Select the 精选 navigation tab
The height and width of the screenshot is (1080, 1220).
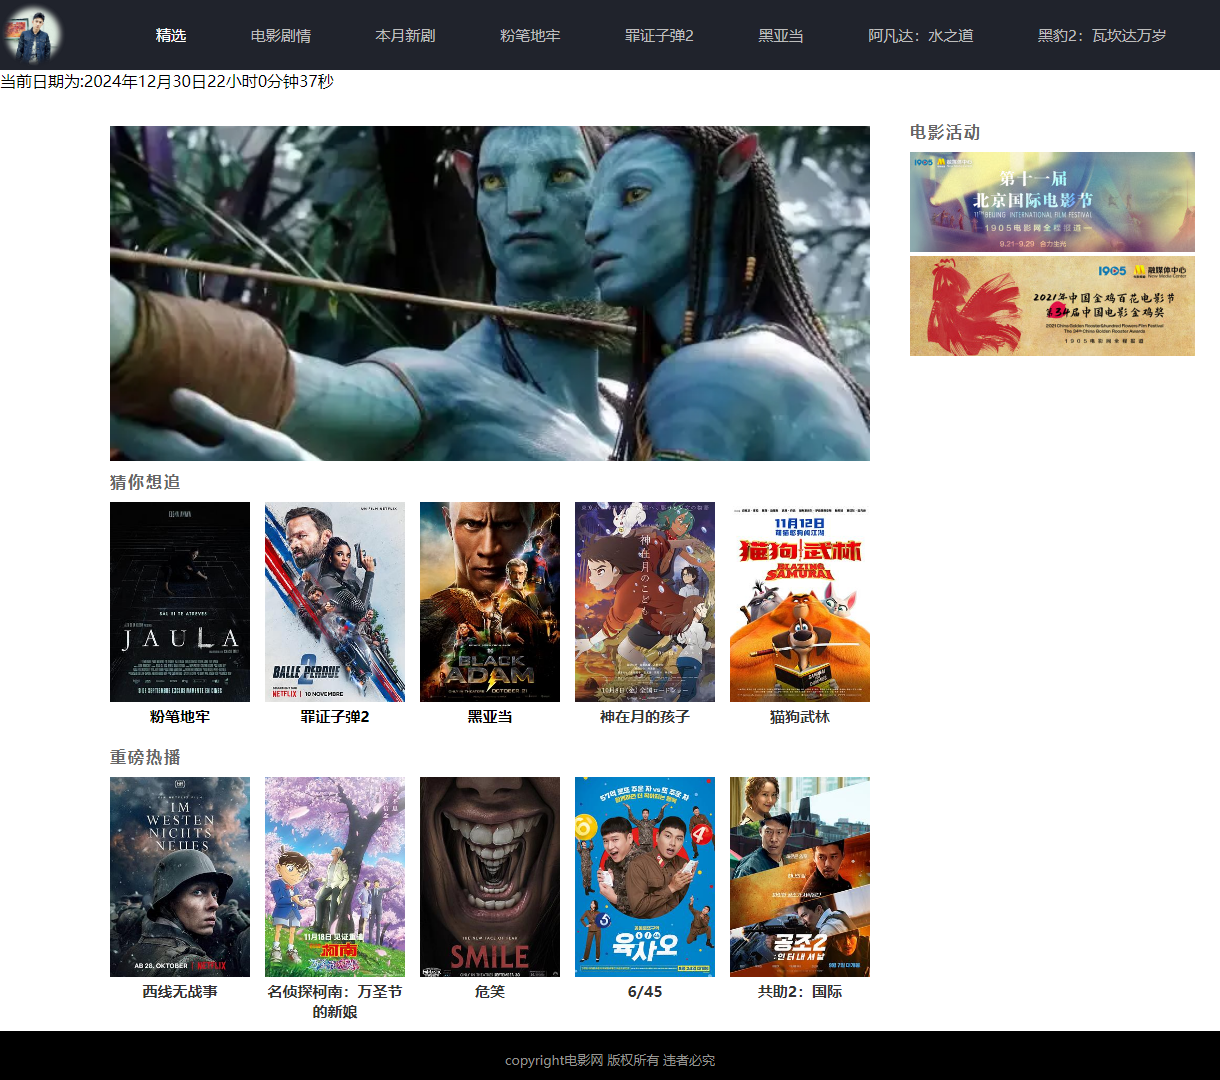click(x=171, y=36)
